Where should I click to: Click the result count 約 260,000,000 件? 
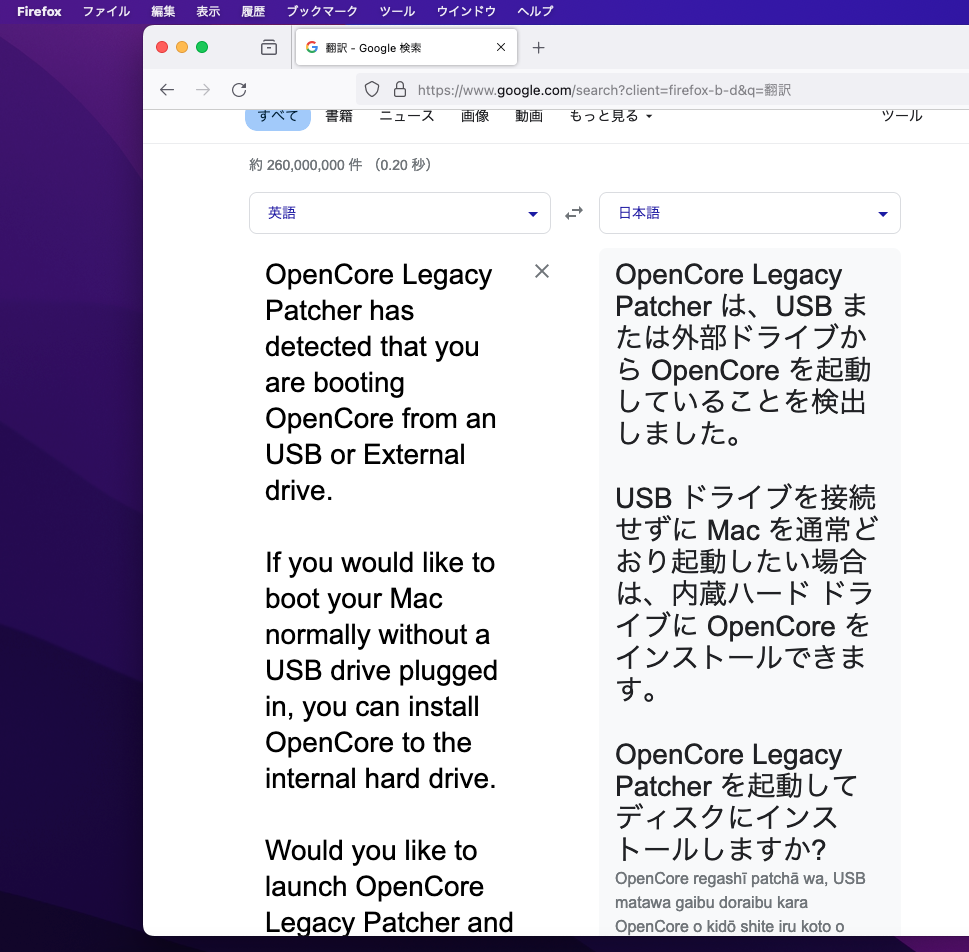[305, 165]
